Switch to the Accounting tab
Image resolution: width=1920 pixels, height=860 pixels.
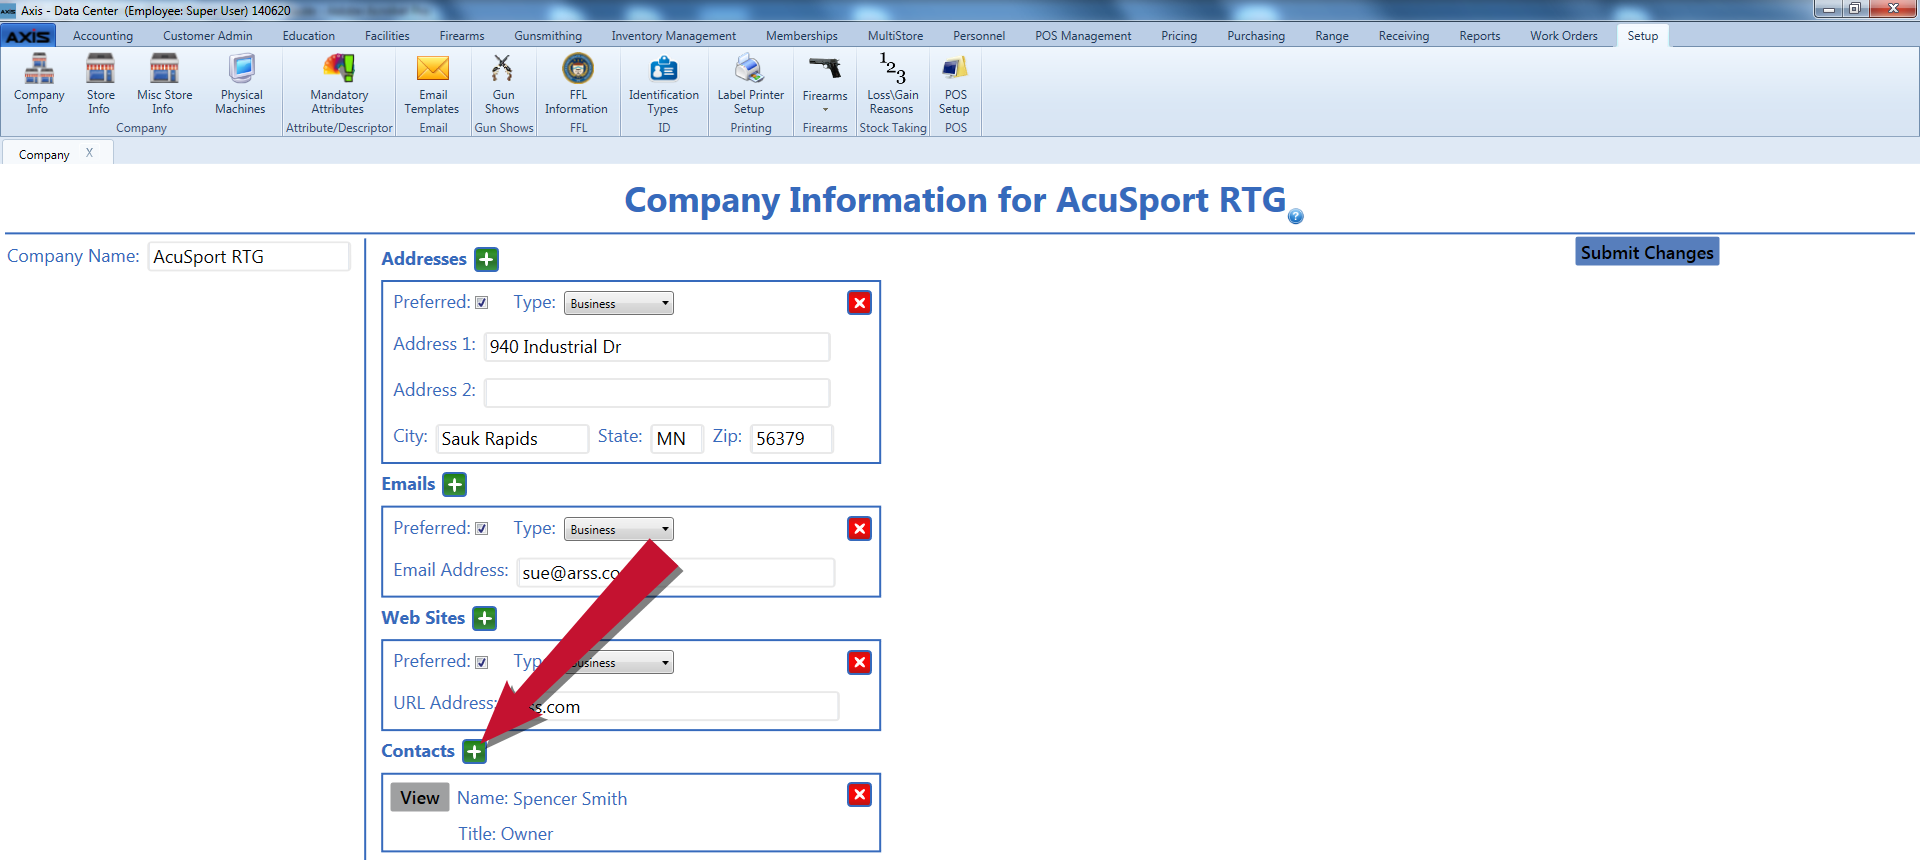point(102,36)
